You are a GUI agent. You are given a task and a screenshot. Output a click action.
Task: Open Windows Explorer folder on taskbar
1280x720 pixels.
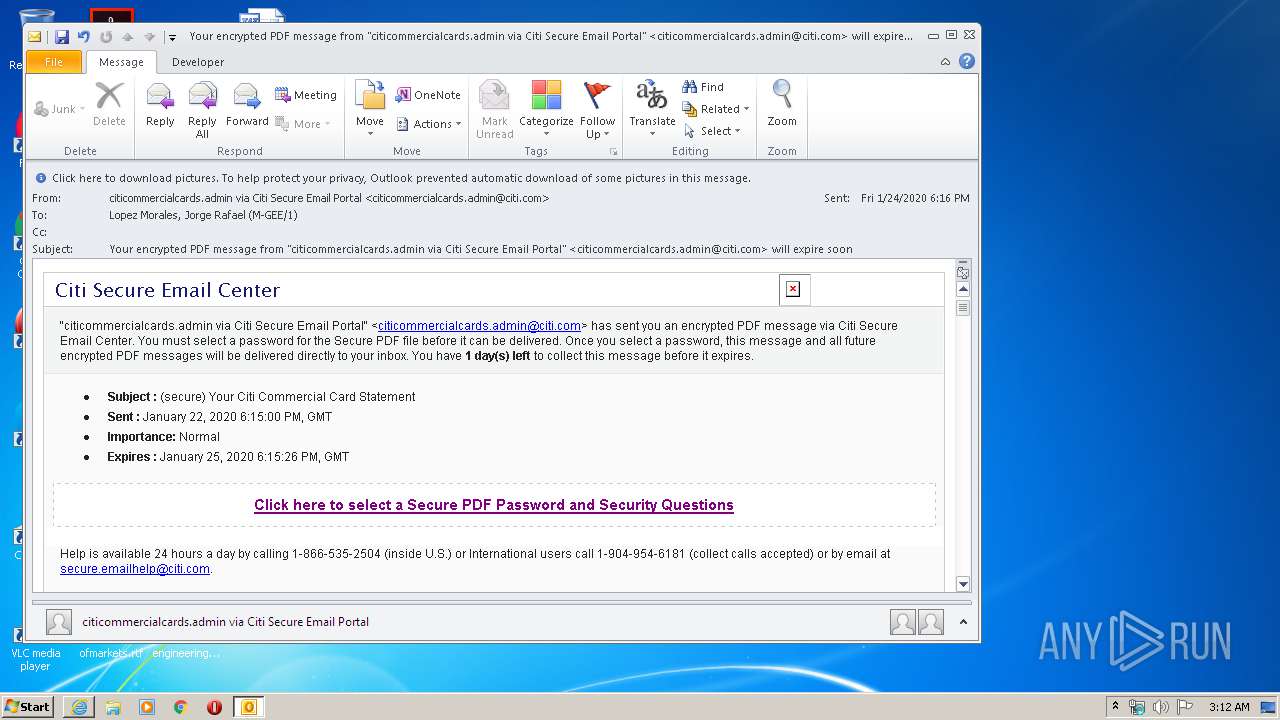(113, 707)
